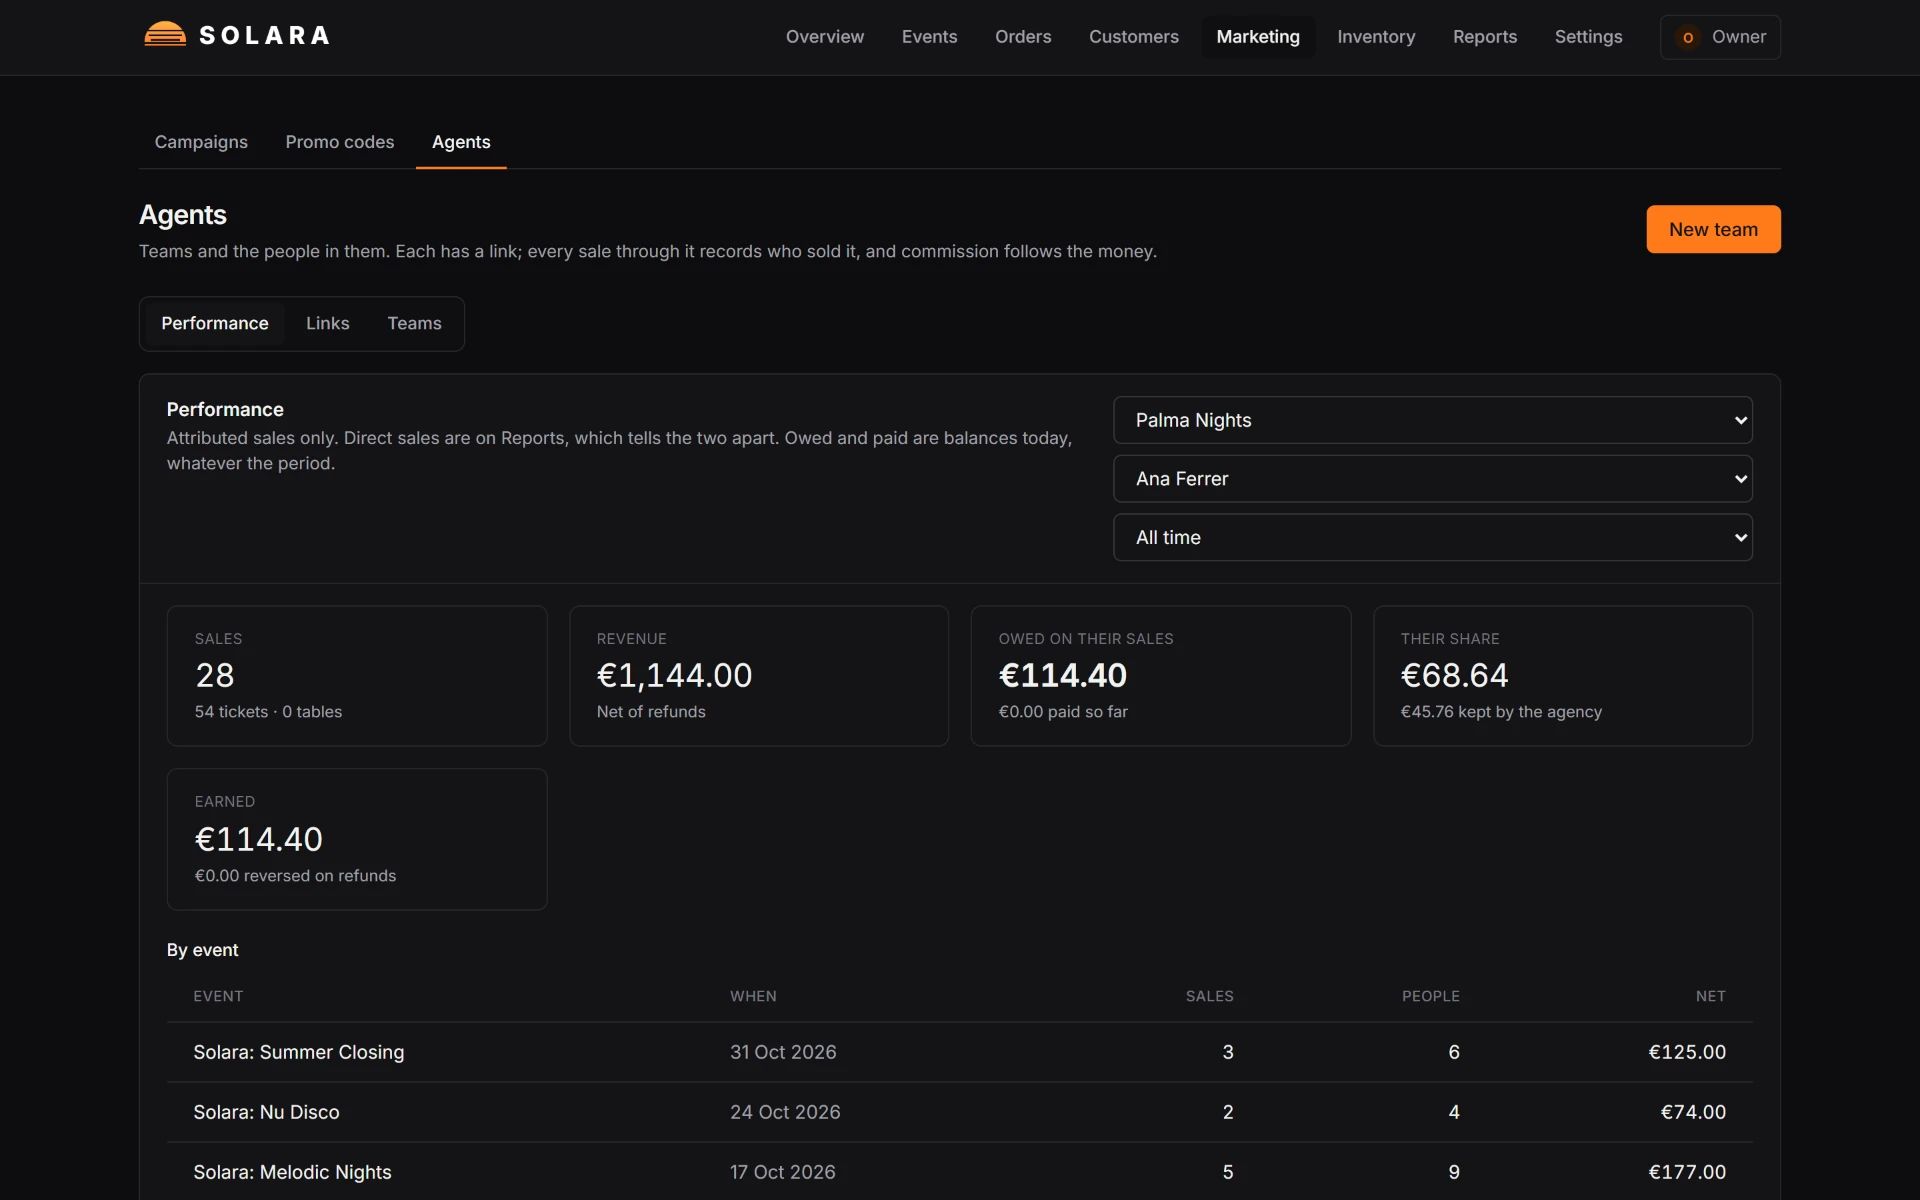Go to Reports

(1484, 37)
